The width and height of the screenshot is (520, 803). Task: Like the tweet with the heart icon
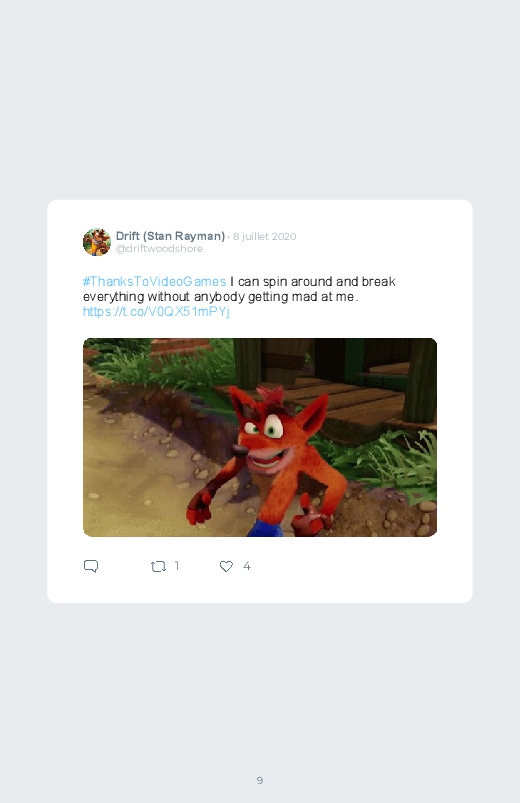click(x=226, y=566)
